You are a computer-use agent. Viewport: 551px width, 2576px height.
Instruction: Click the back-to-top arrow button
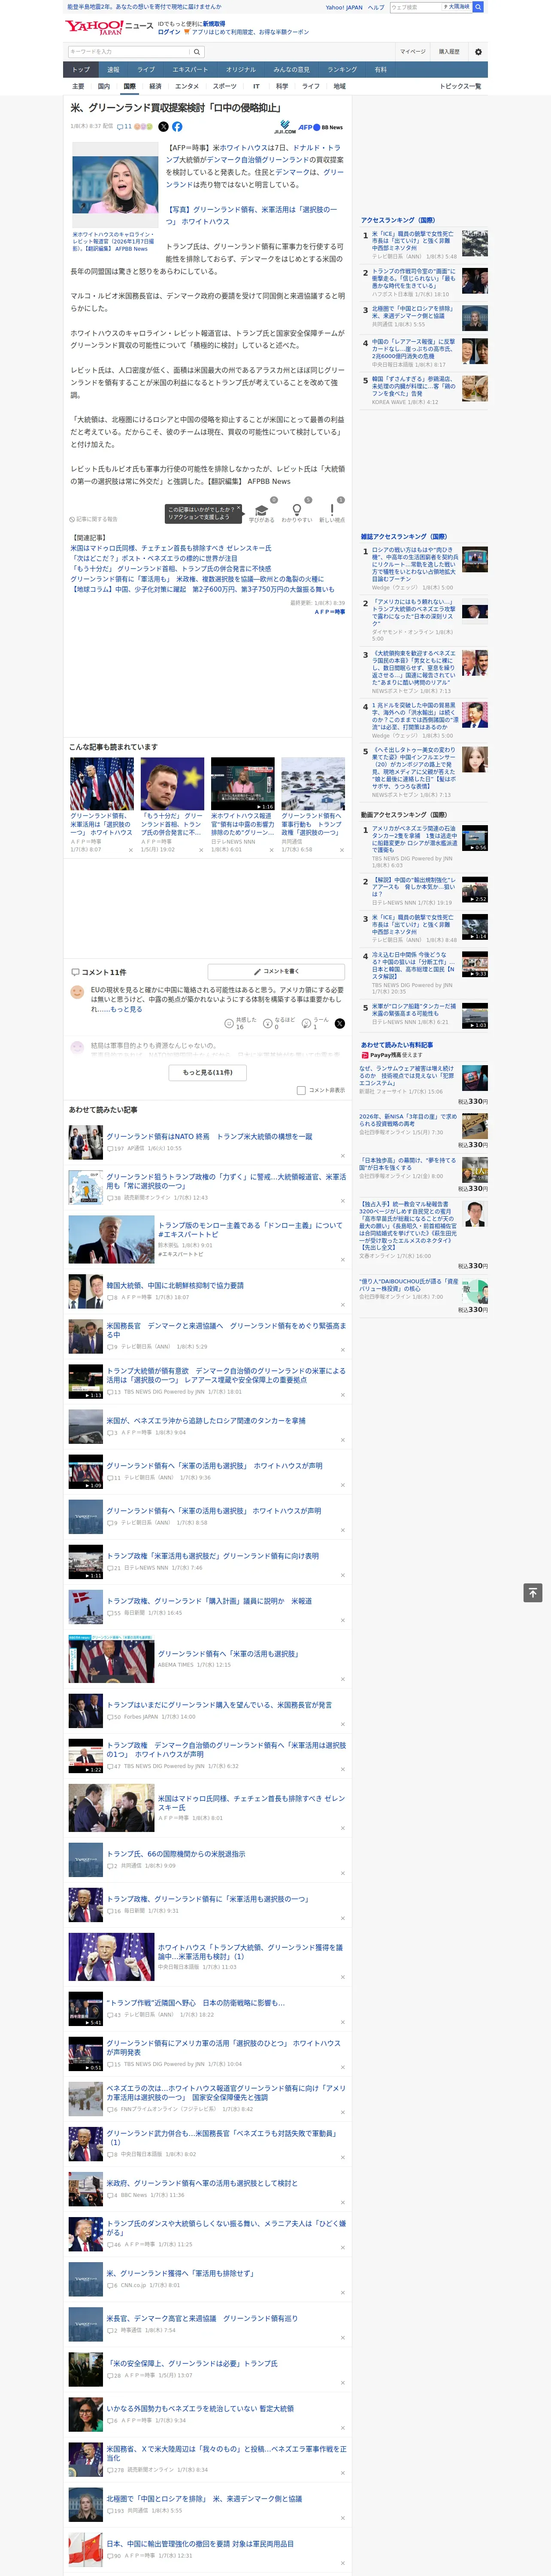point(533,1593)
